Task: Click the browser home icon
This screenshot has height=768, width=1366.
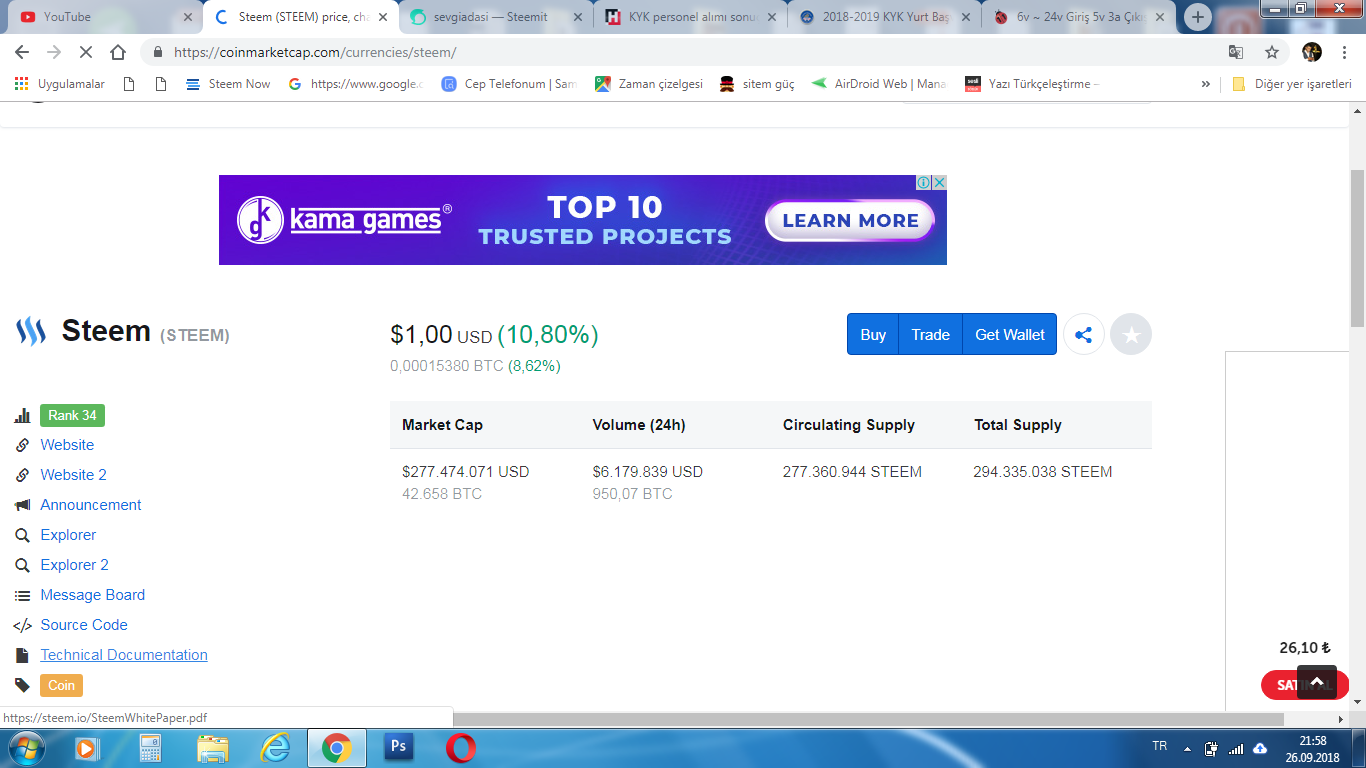Action: tap(118, 52)
